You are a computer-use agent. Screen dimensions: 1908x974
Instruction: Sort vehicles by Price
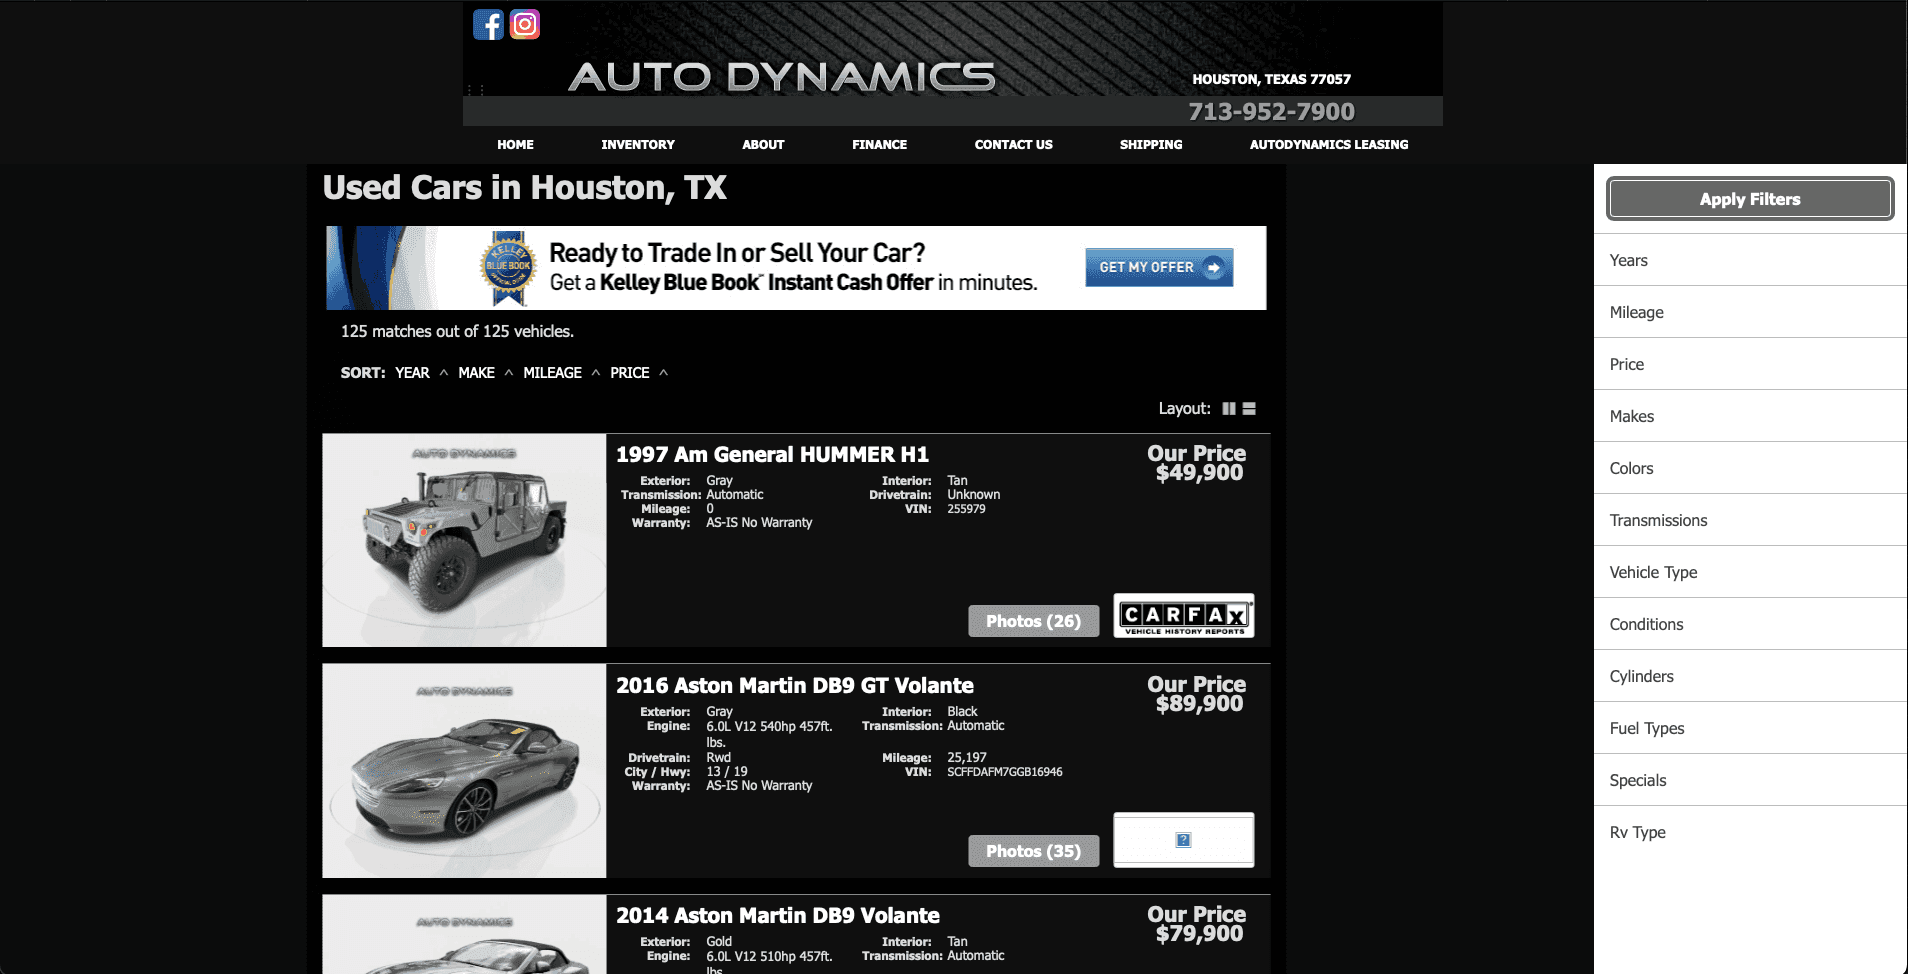tap(630, 373)
